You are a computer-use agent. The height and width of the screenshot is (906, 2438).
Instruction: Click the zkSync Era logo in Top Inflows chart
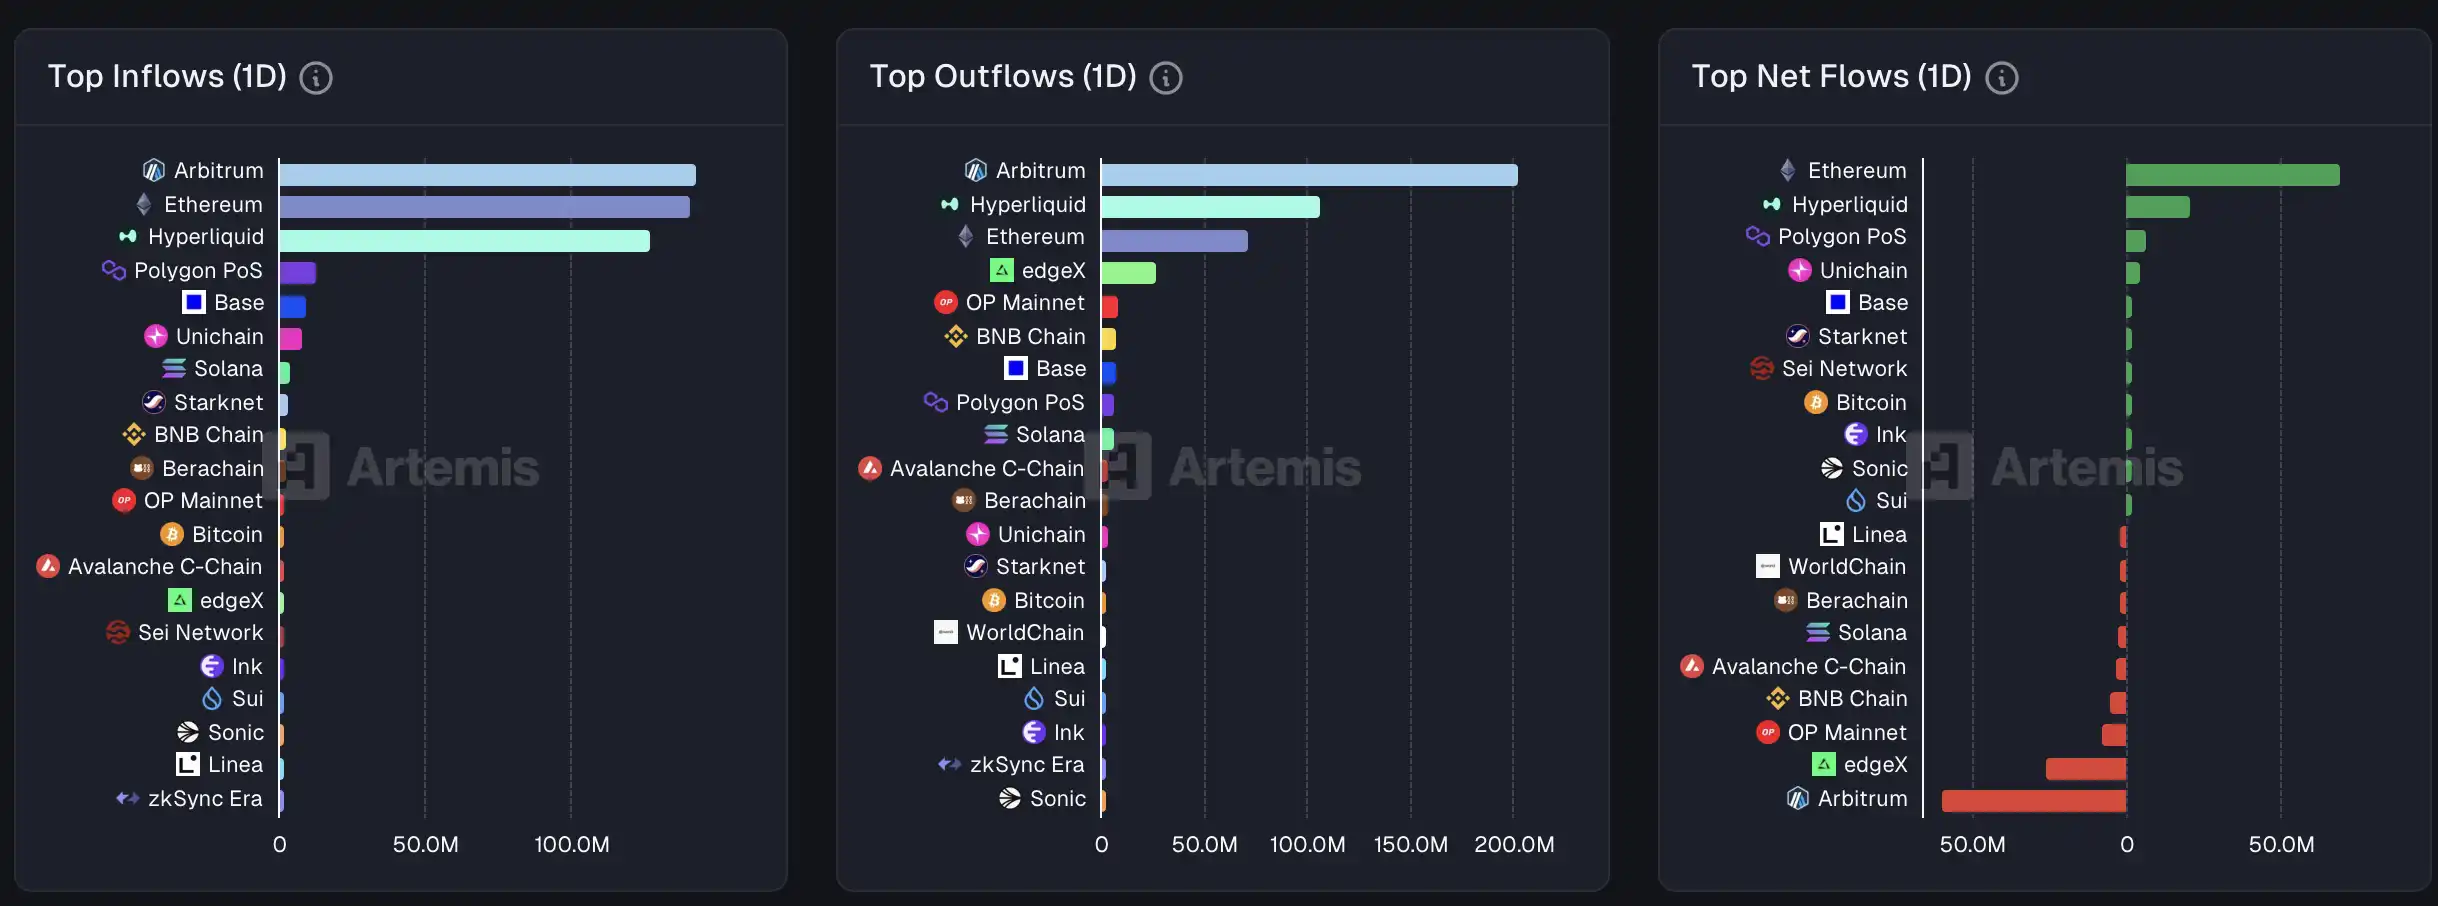[x=127, y=798]
